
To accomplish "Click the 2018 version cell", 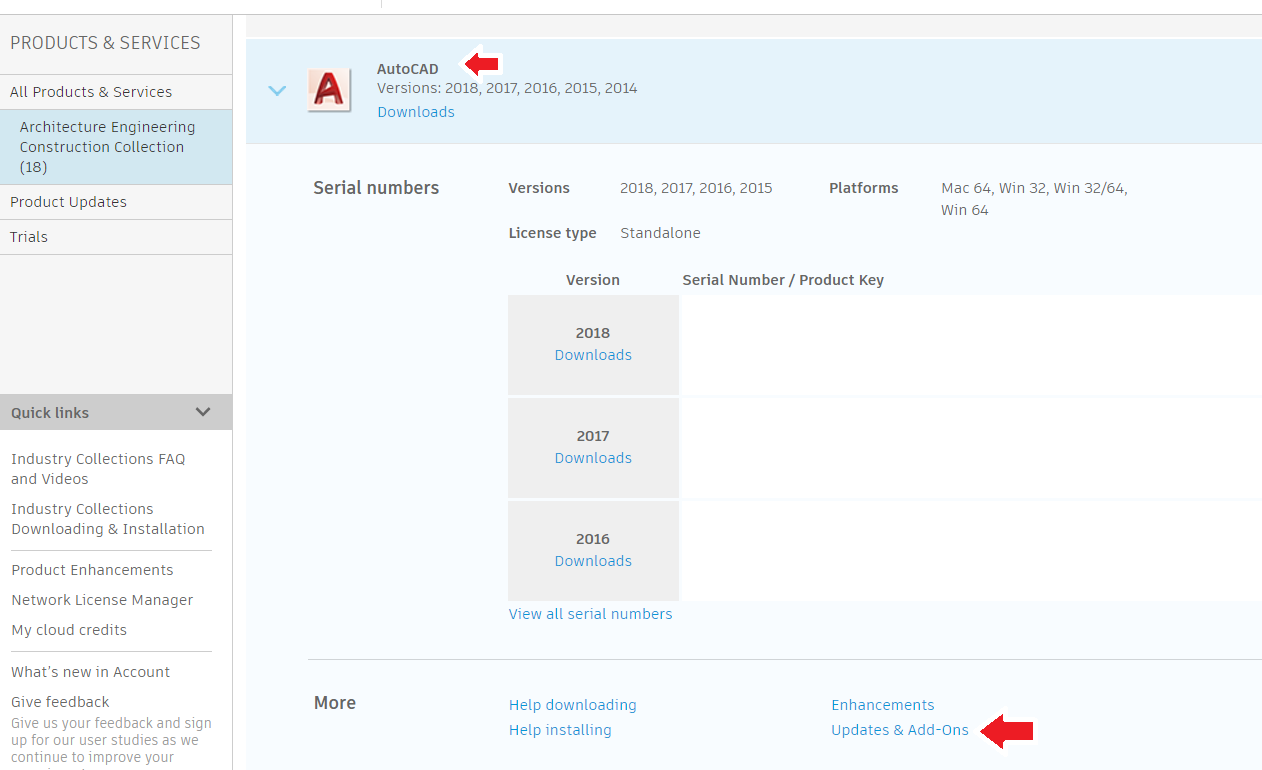I will (593, 344).
